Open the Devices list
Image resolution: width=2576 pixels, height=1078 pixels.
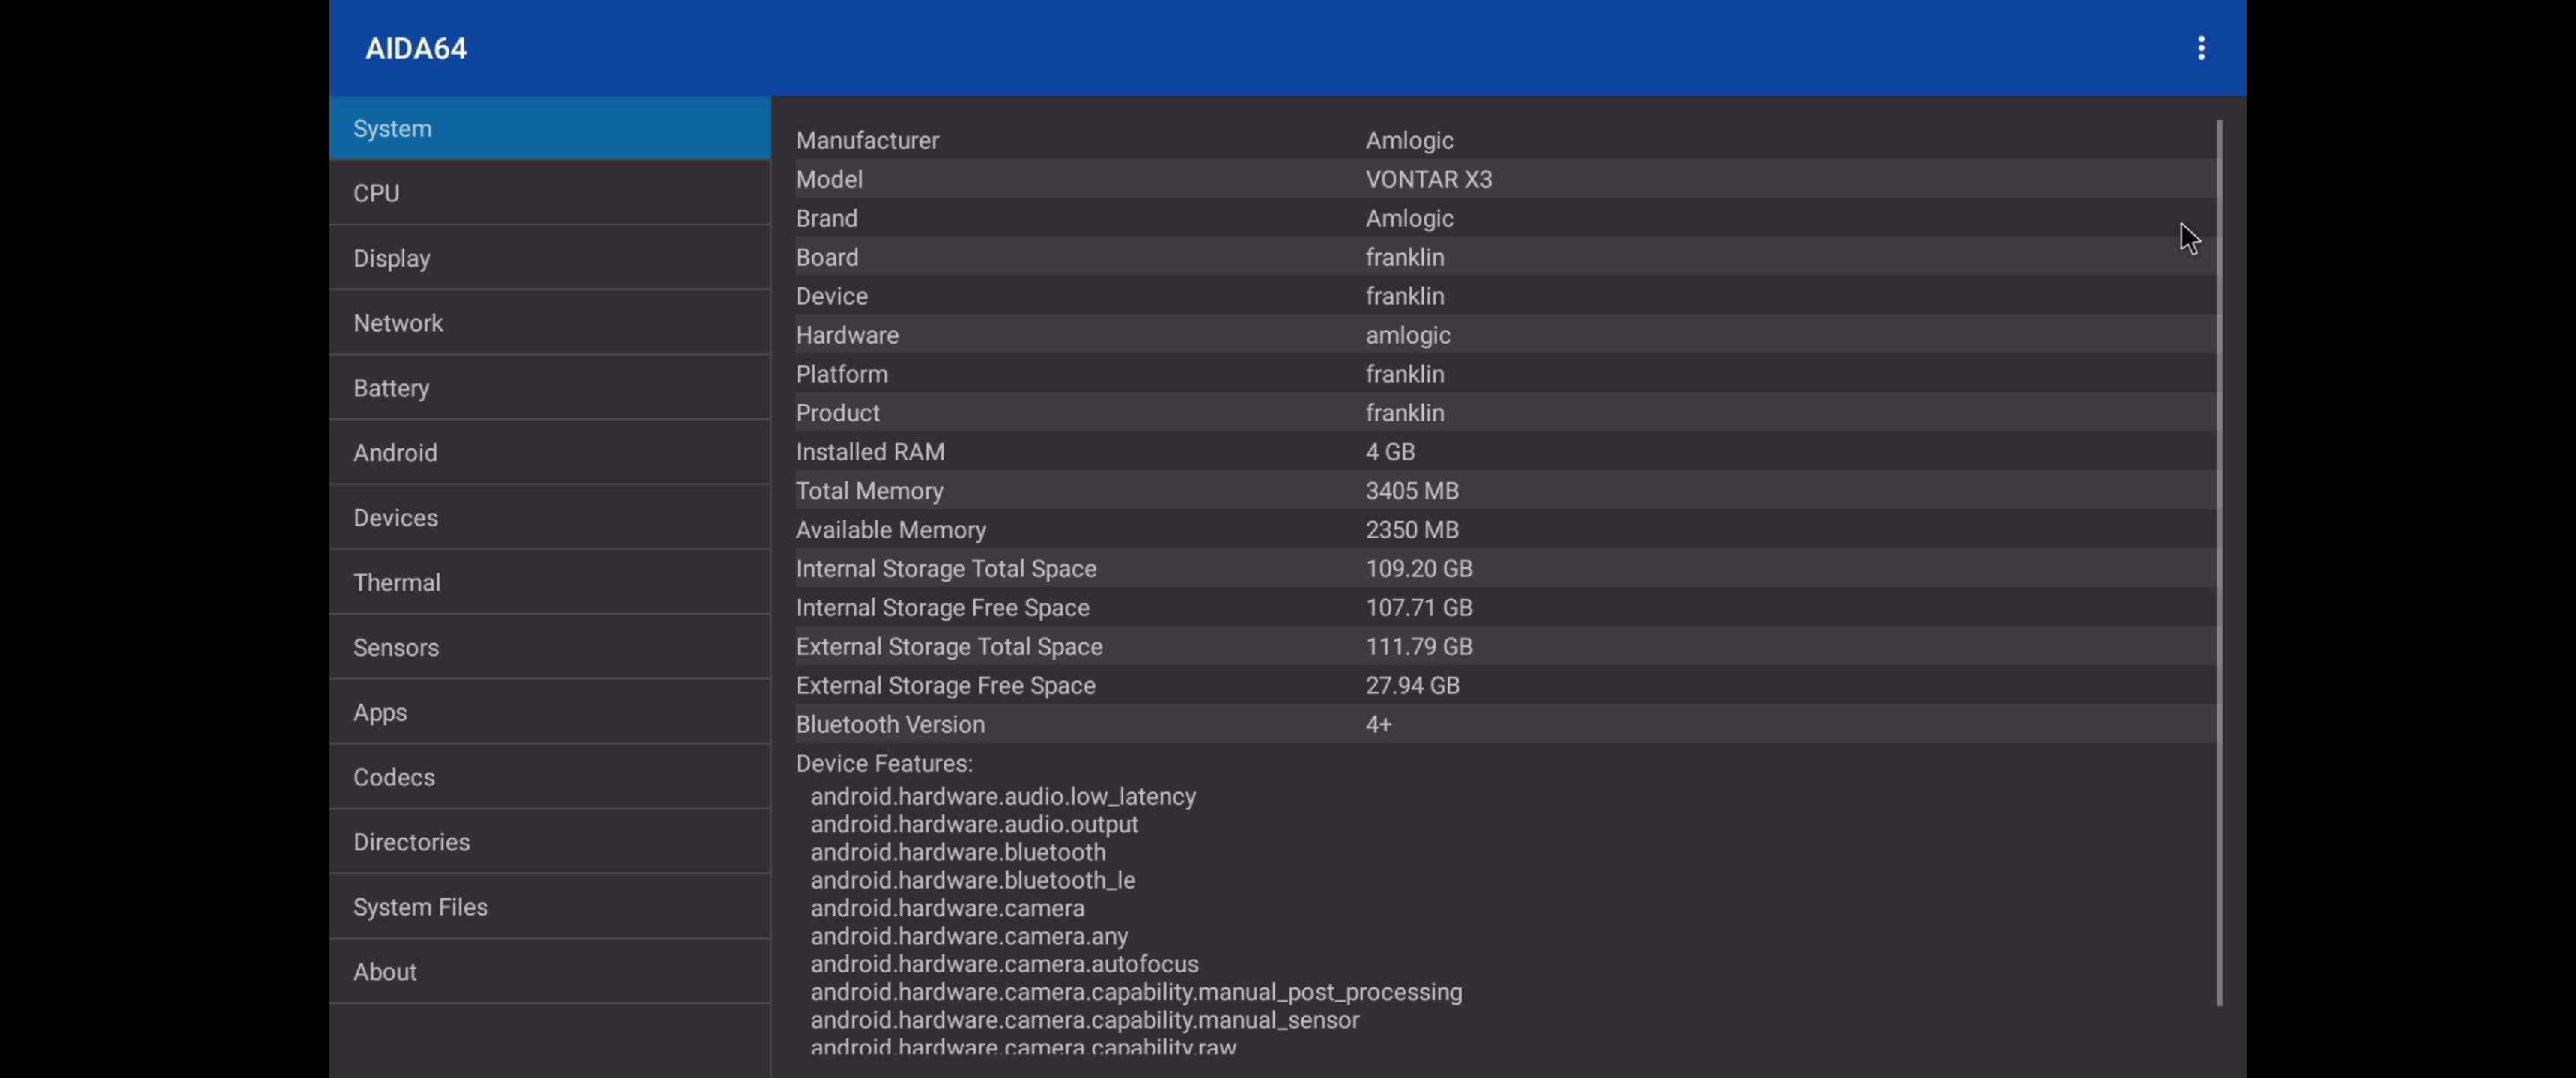(549, 518)
